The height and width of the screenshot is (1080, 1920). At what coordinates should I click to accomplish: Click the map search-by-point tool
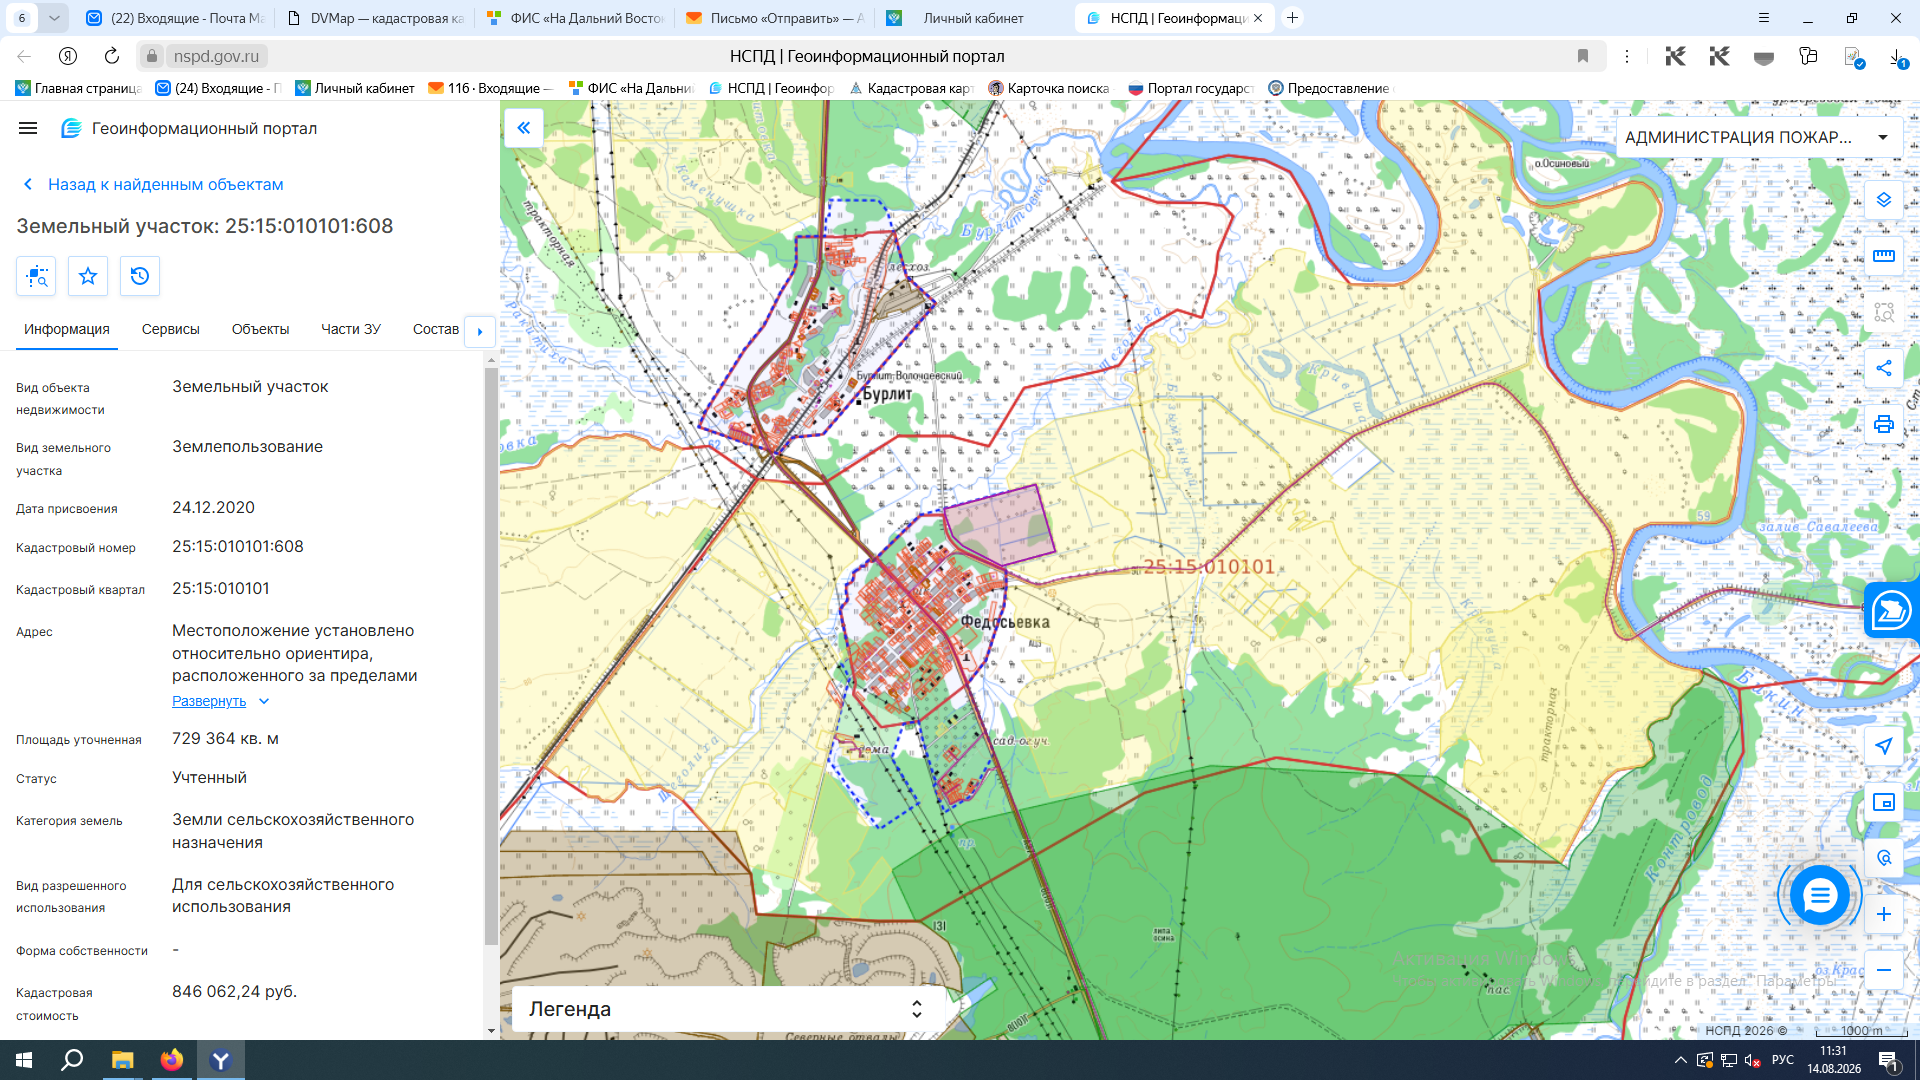tap(1884, 858)
